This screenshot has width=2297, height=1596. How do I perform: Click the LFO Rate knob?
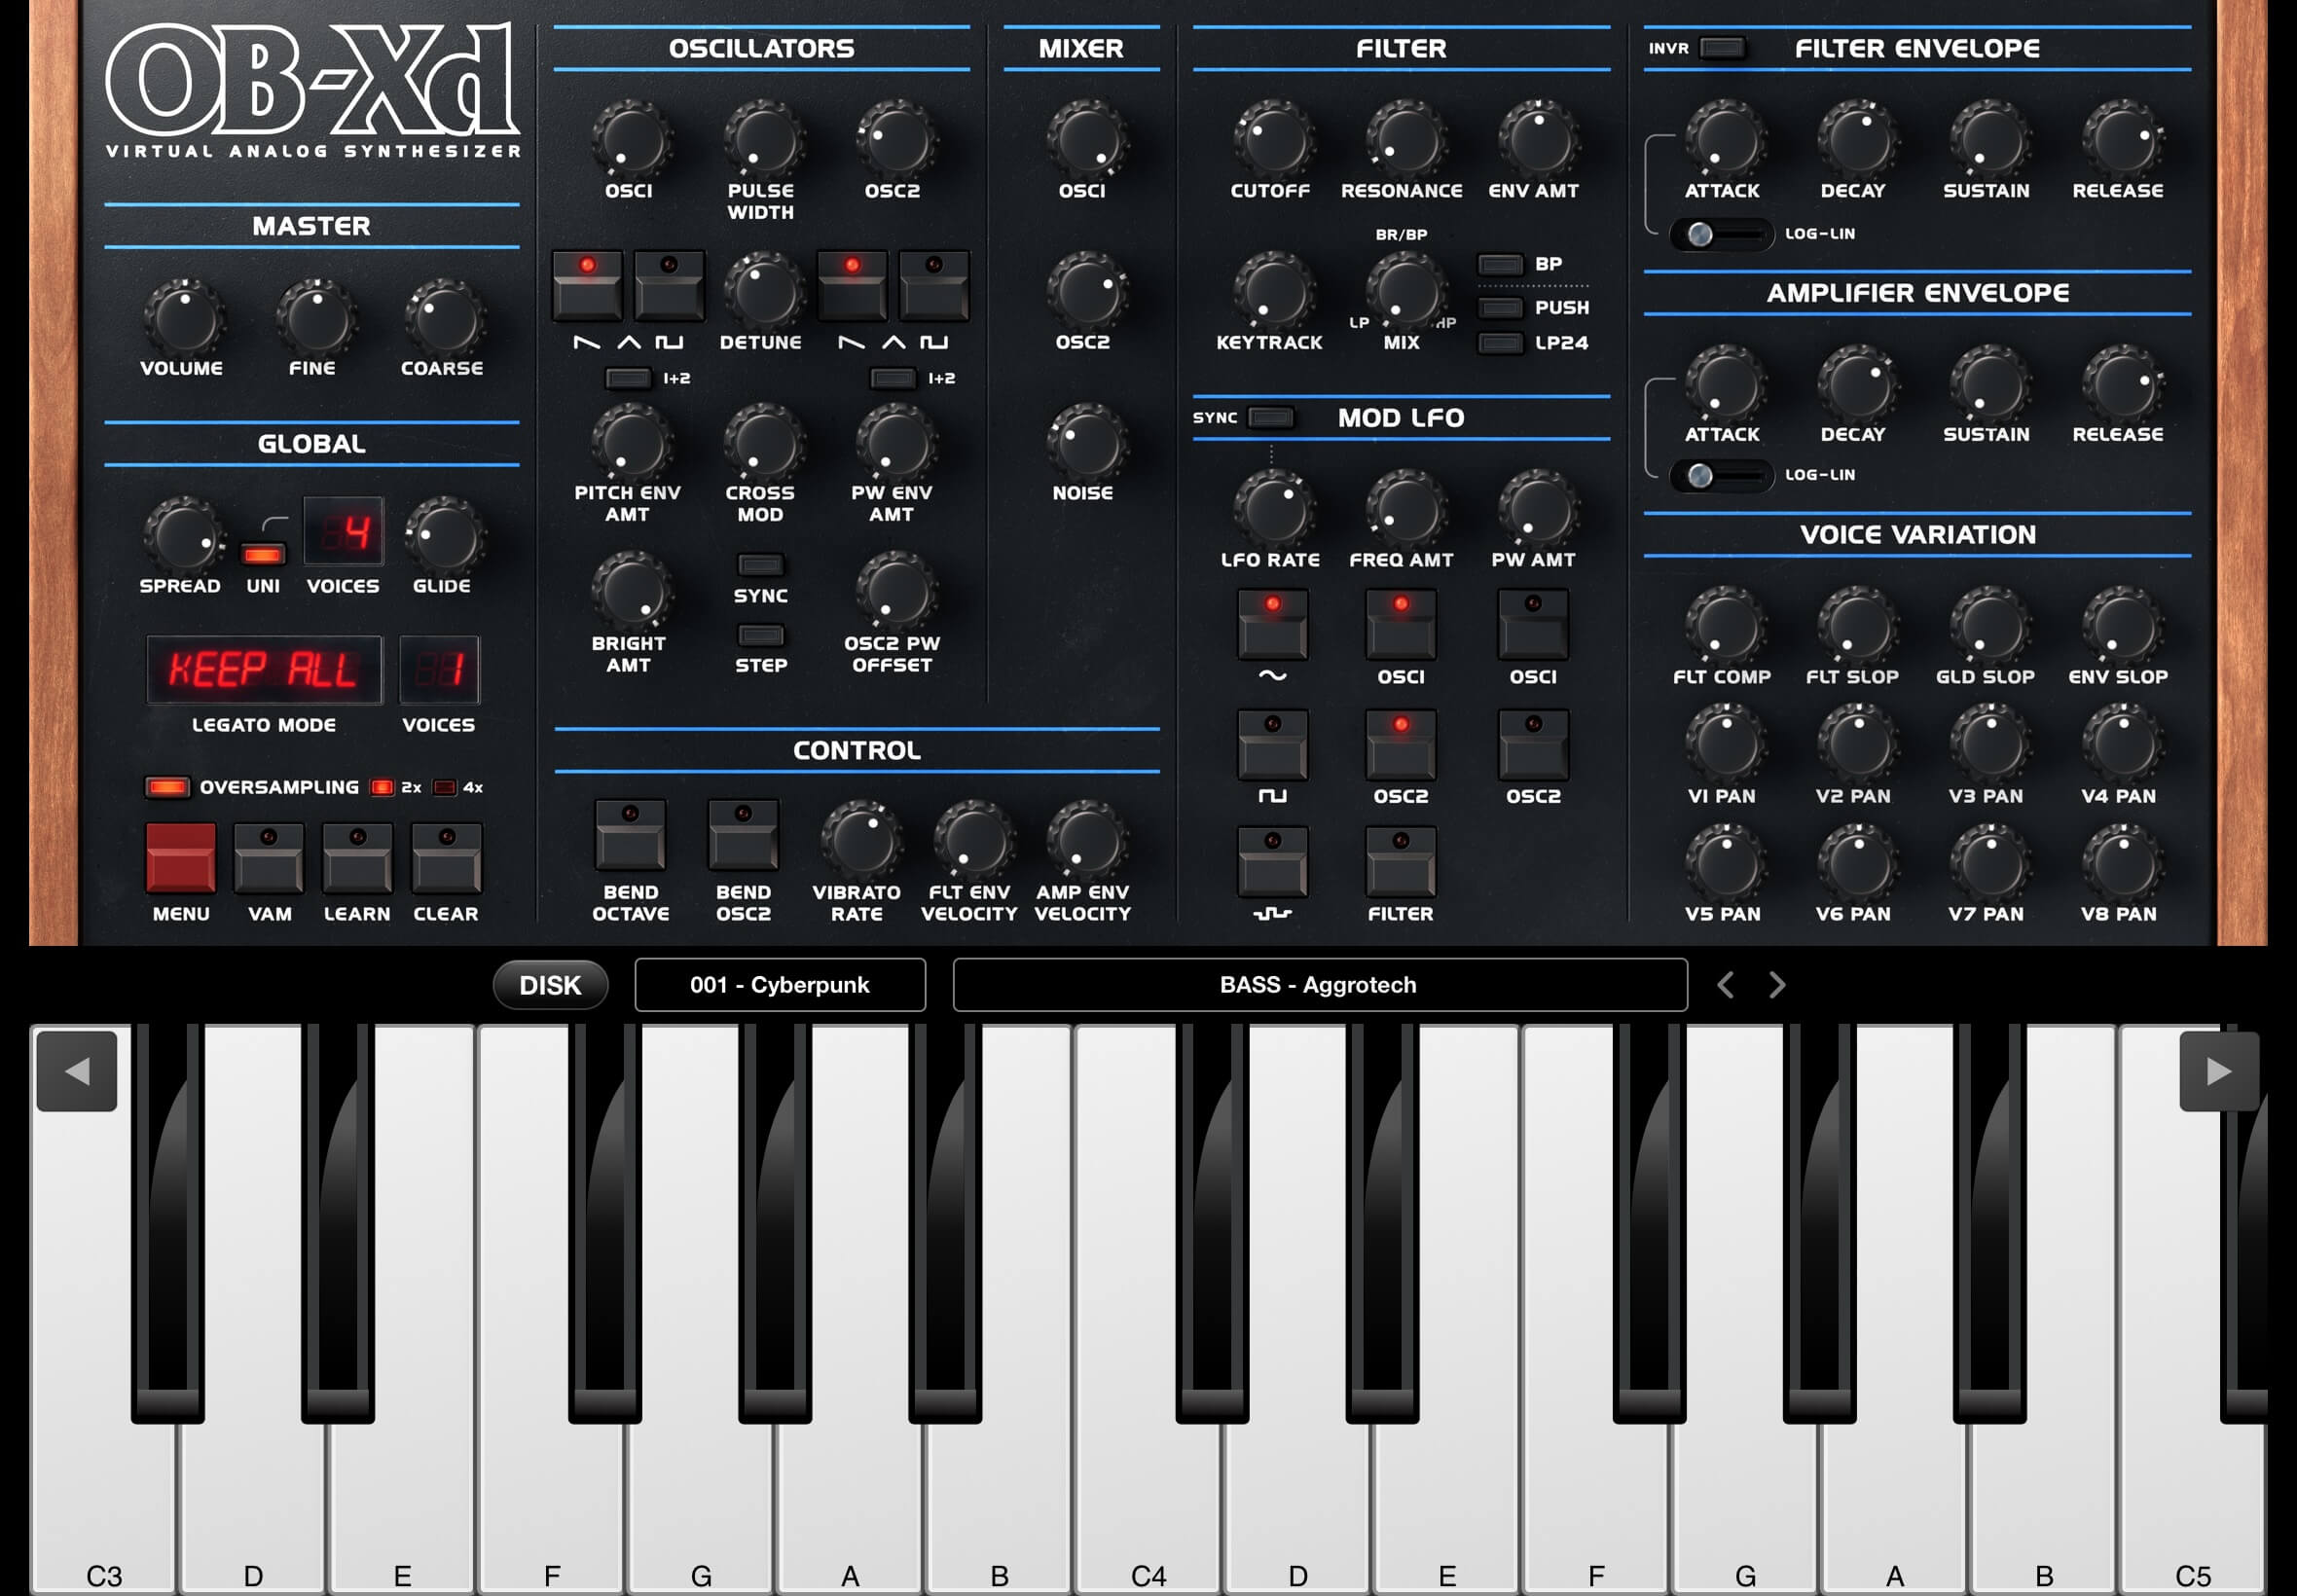click(x=1272, y=508)
